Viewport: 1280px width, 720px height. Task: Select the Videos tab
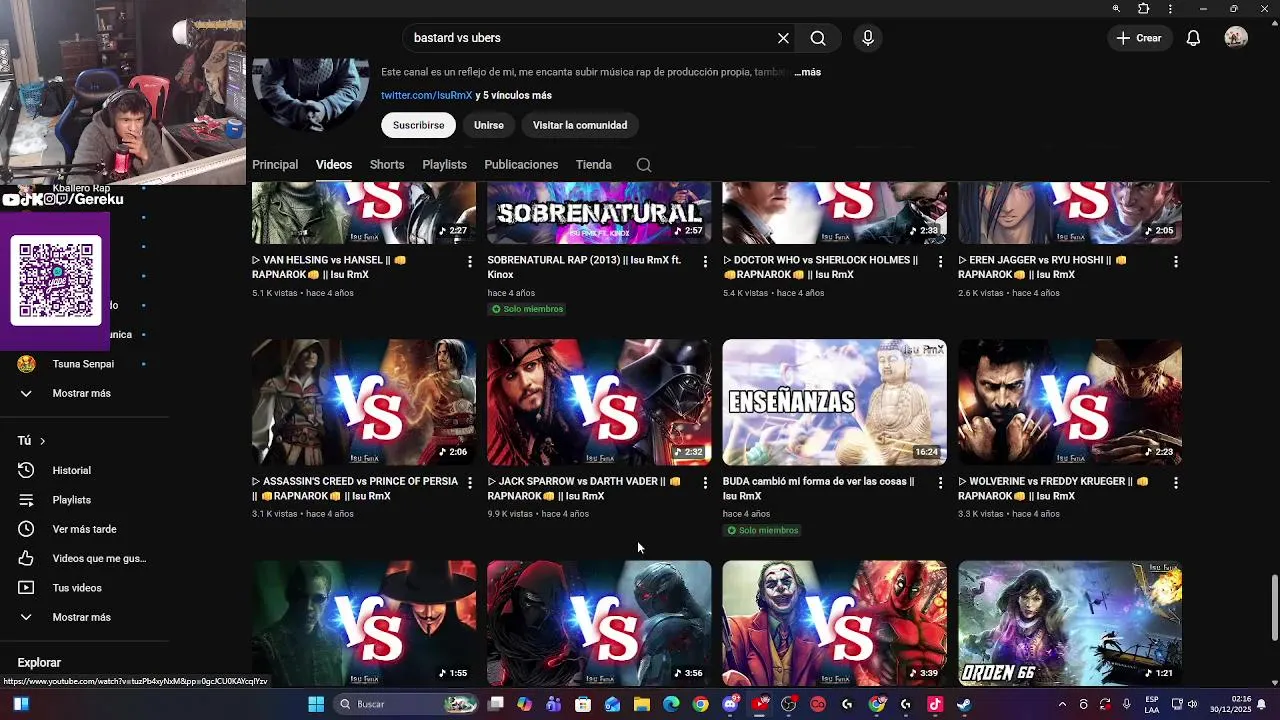[x=334, y=164]
